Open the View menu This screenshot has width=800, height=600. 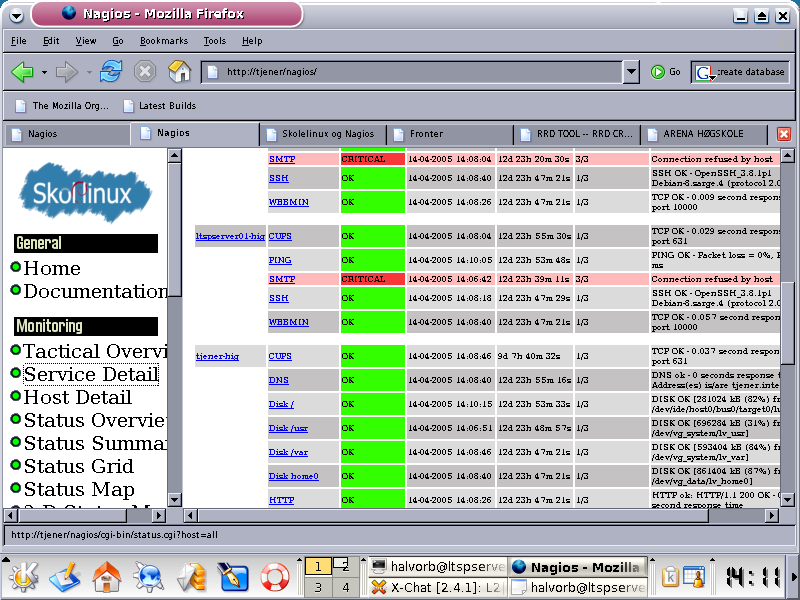point(86,41)
